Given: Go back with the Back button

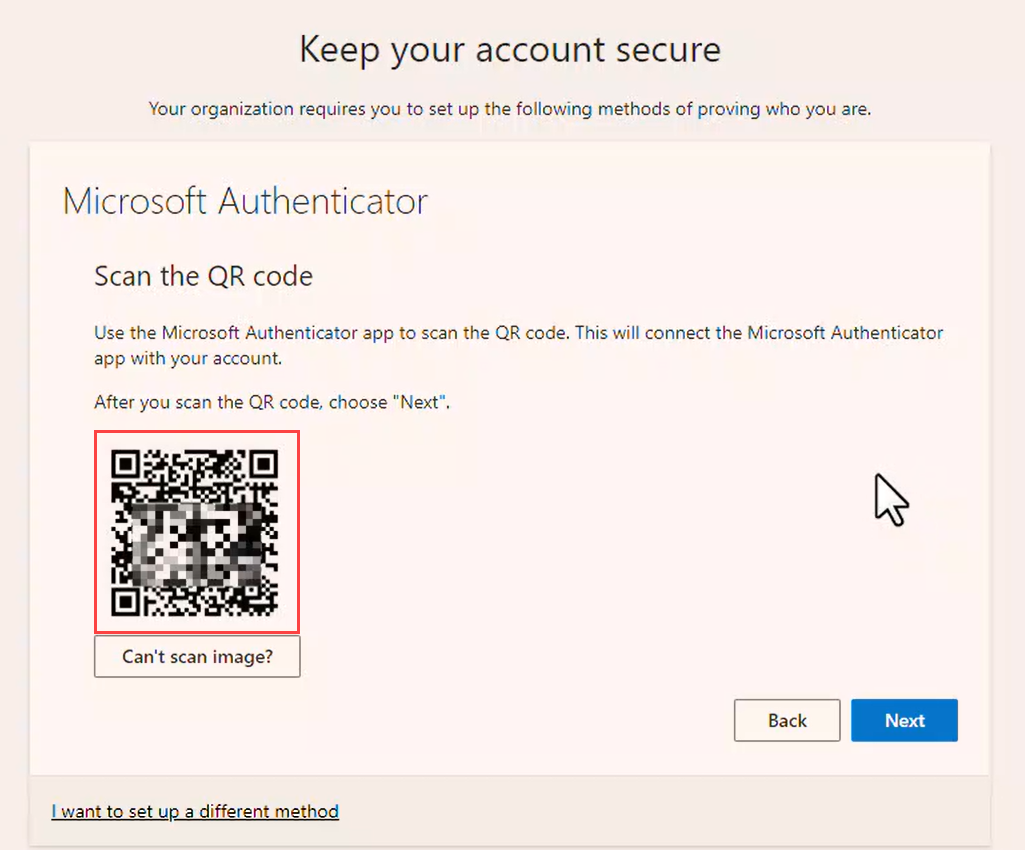Looking at the screenshot, I should pyautogui.click(x=787, y=720).
